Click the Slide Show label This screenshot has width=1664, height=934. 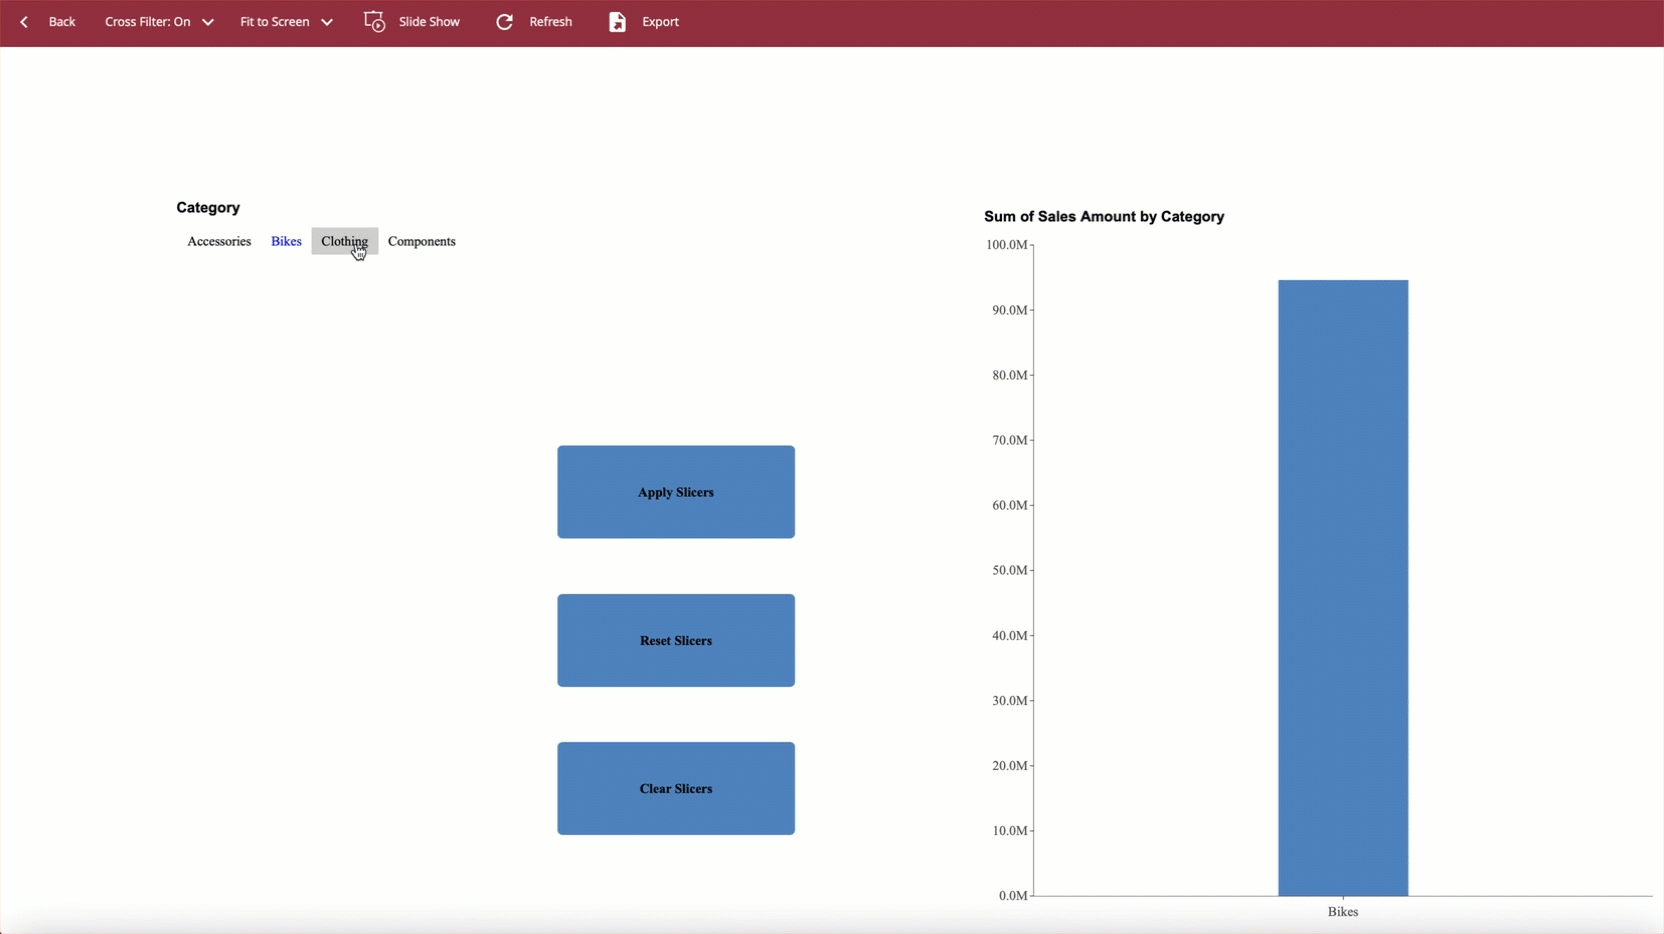click(429, 22)
